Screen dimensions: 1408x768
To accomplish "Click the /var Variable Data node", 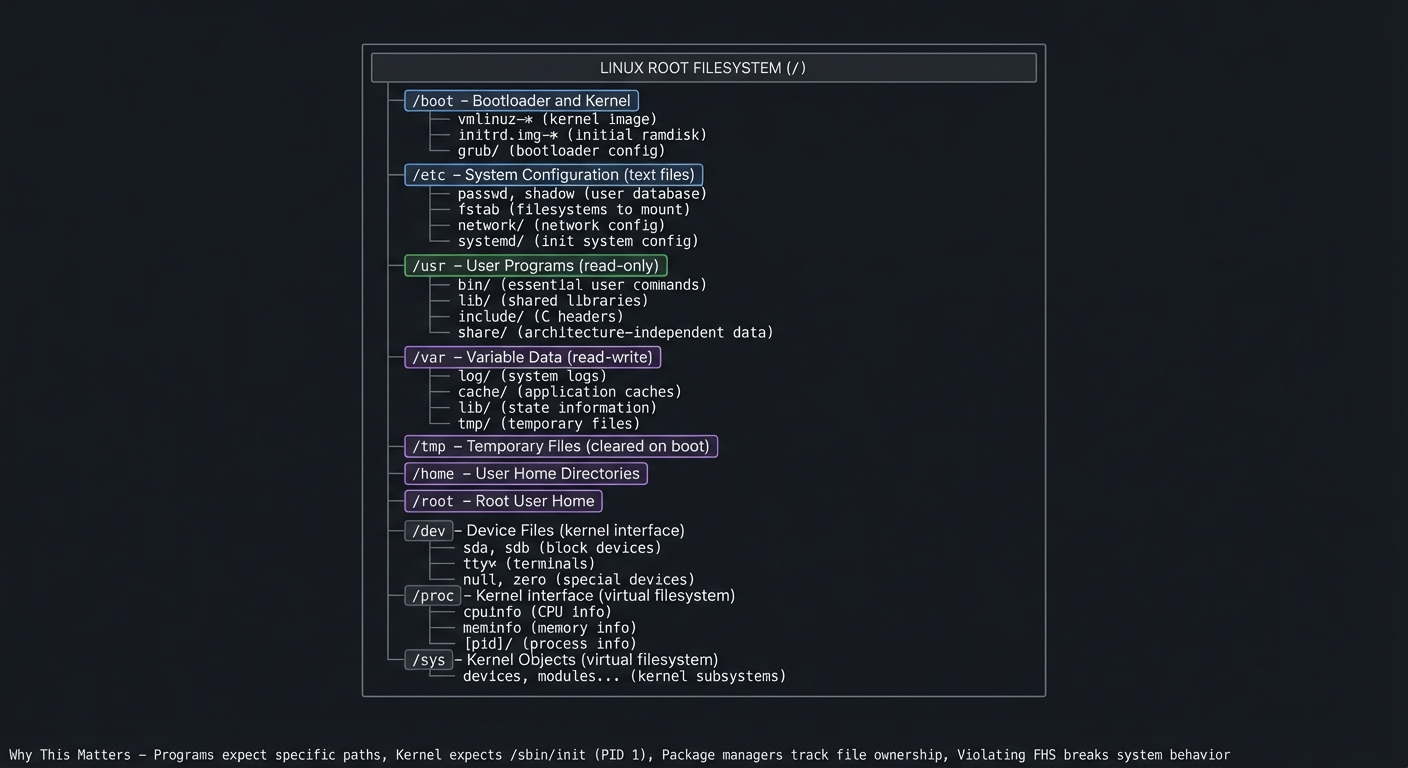I will coord(533,357).
